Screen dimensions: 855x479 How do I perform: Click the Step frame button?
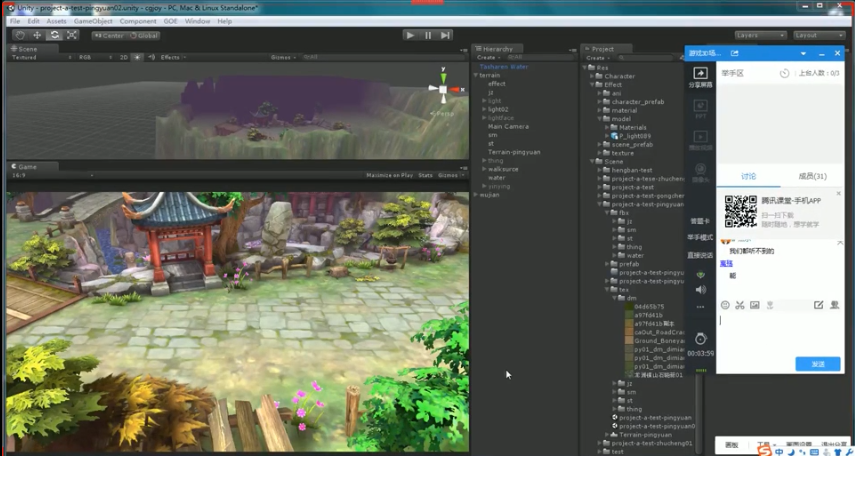click(x=445, y=35)
